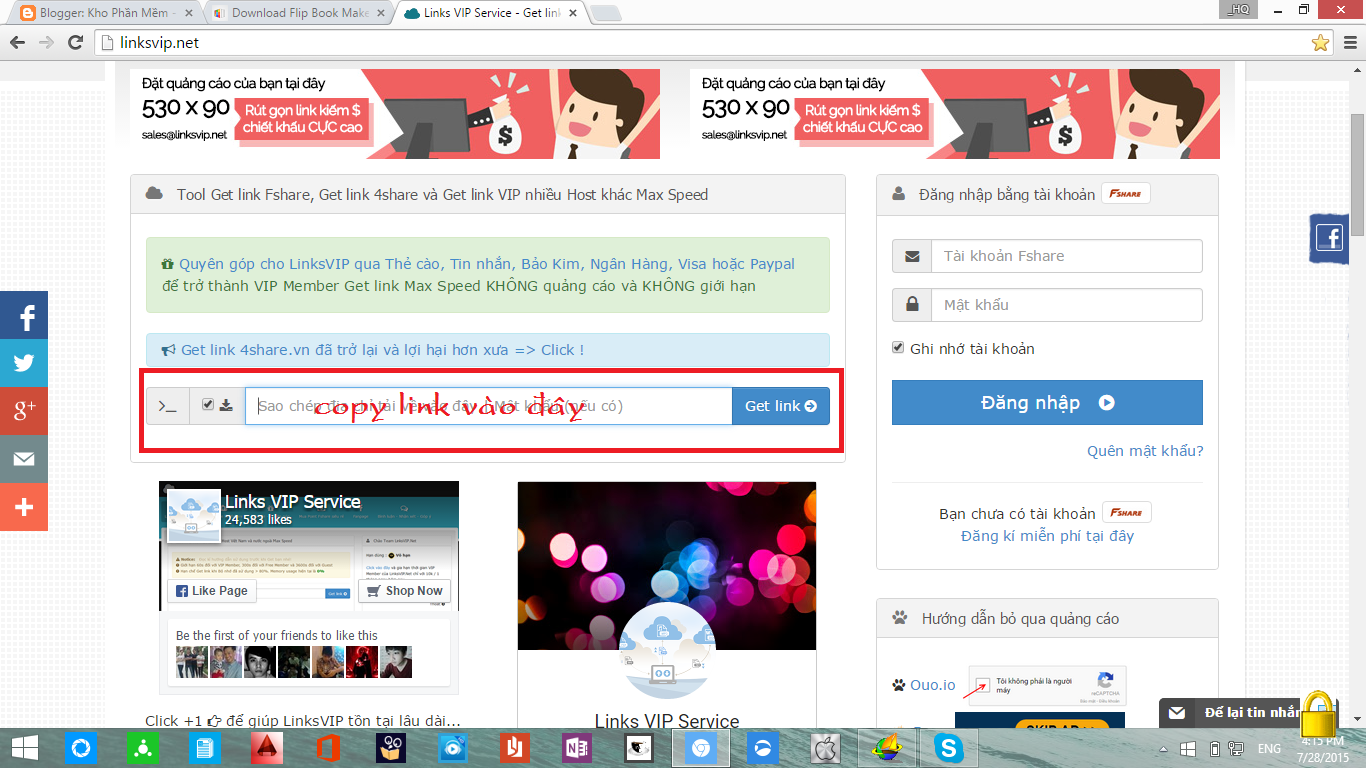This screenshot has height=768, width=1366.
Task: Click the right 530 x 90 advertisement banner
Action: point(955,114)
